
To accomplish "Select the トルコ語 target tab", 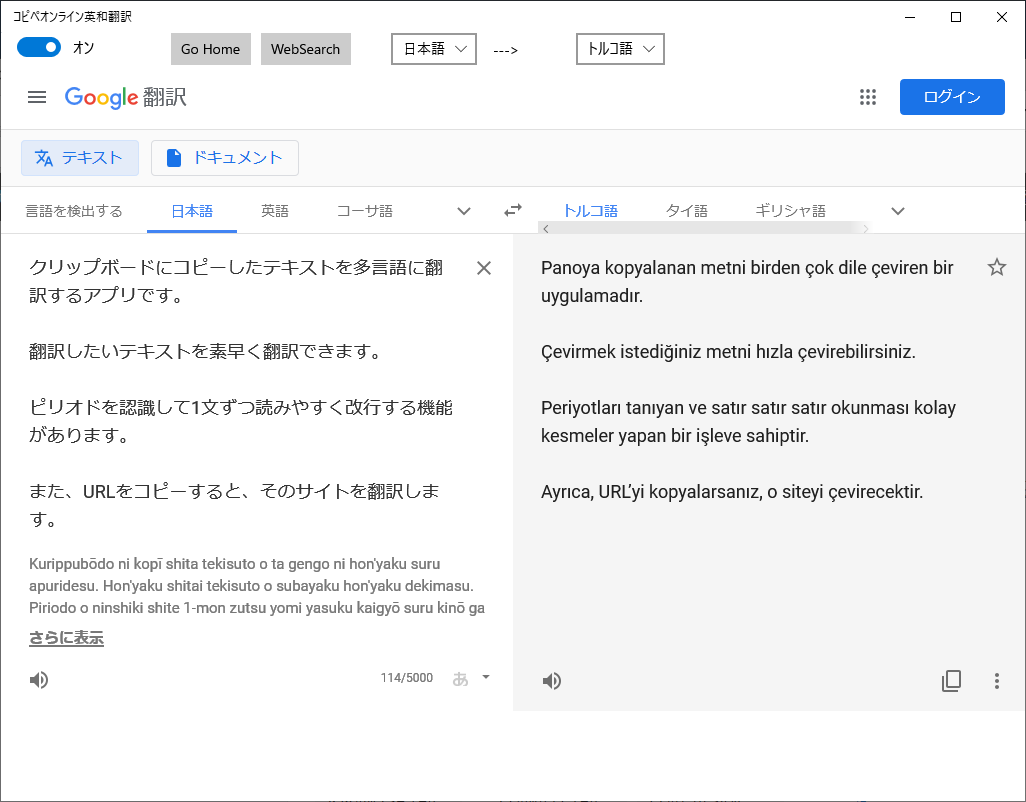I will coord(590,211).
